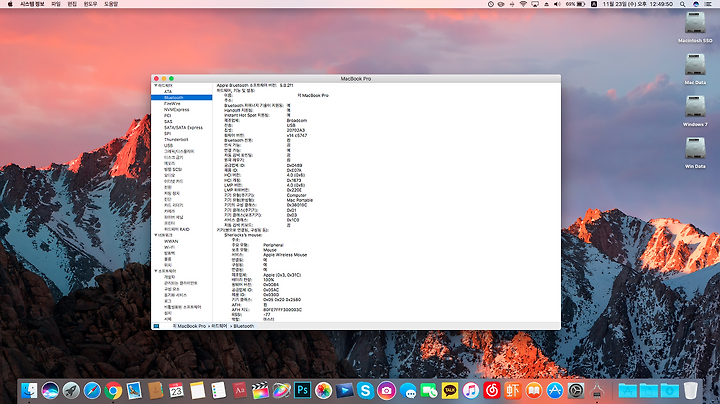Screen dimensions: 720x404
Task: Open the 윈도우 menu in menu bar
Action: coord(90,4)
